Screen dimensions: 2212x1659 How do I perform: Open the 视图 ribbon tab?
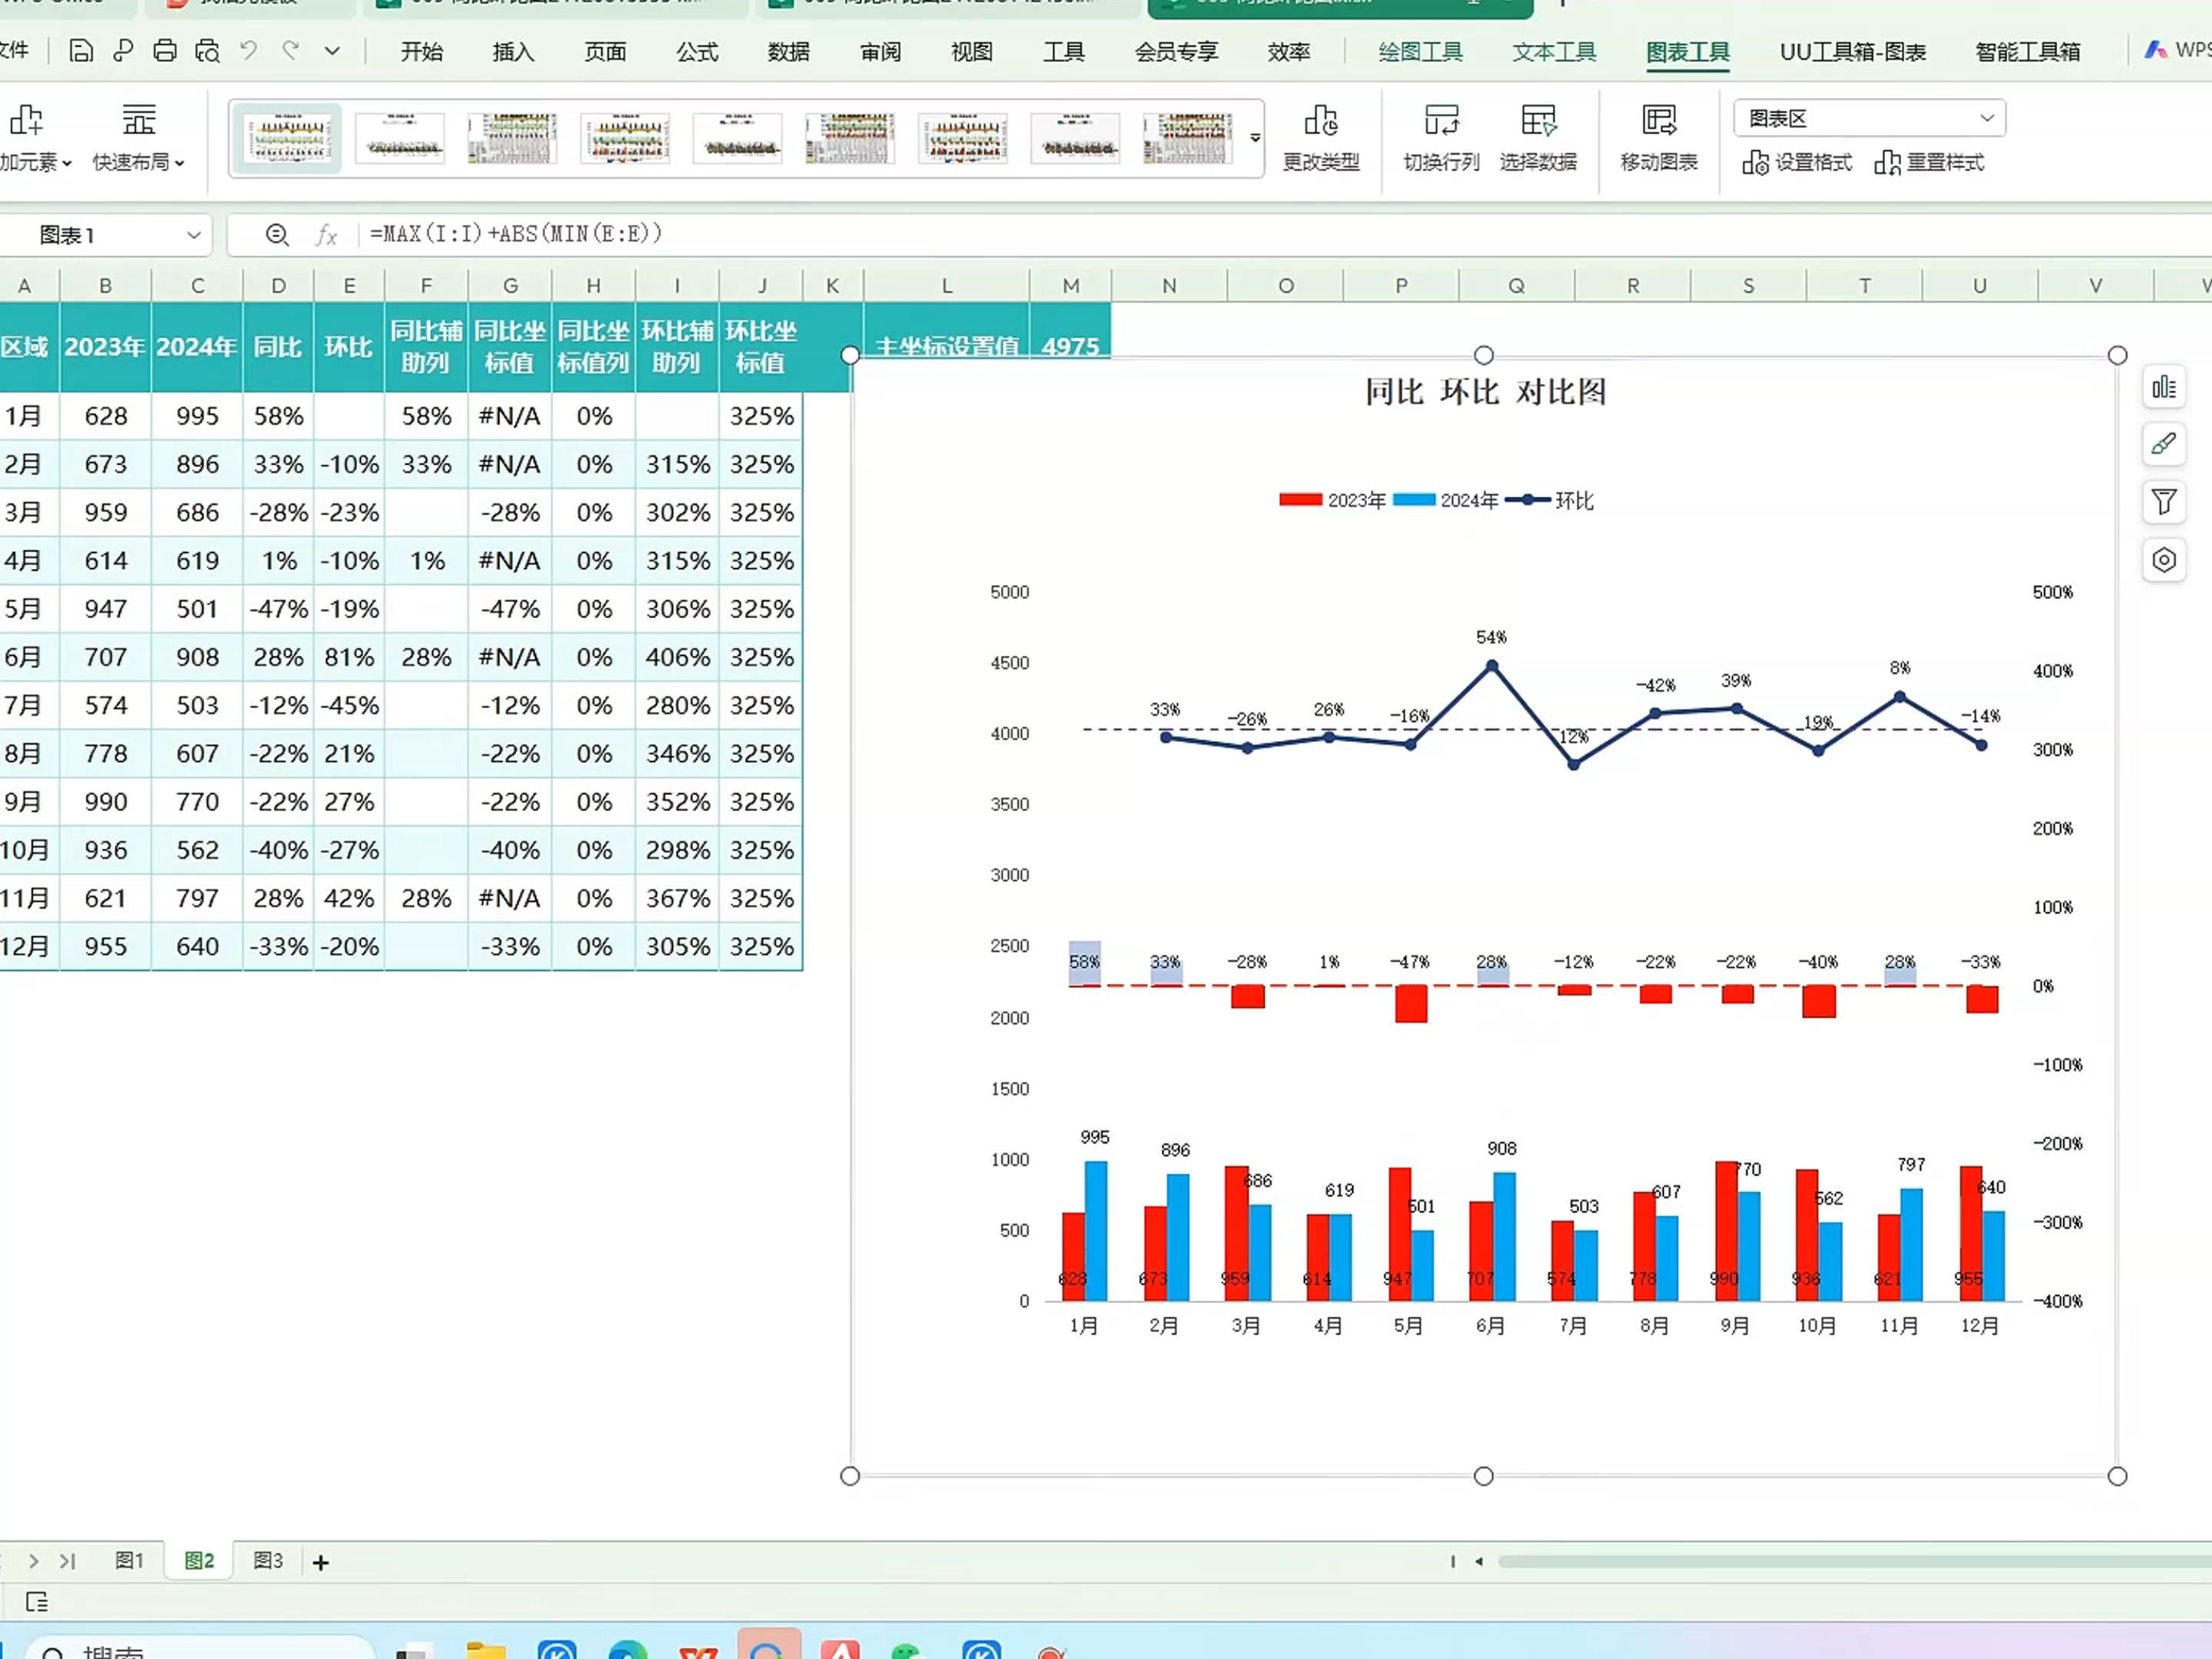point(971,52)
